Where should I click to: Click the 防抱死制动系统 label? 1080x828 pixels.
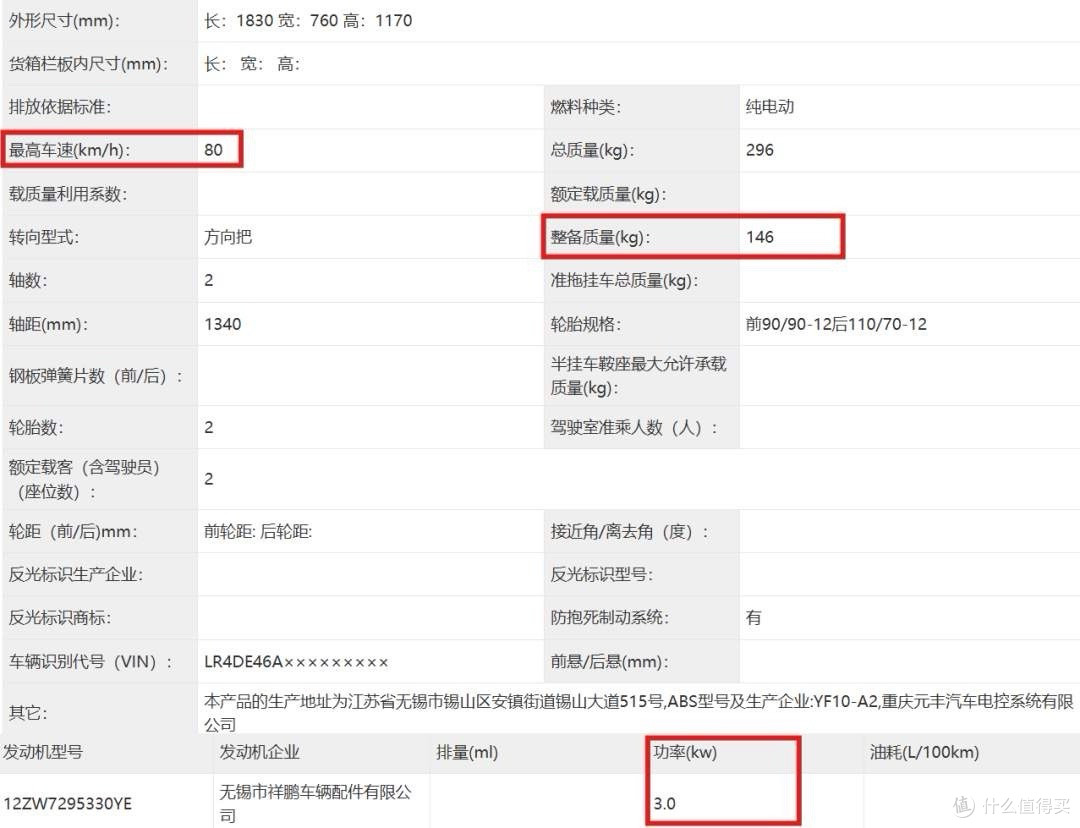(610, 618)
